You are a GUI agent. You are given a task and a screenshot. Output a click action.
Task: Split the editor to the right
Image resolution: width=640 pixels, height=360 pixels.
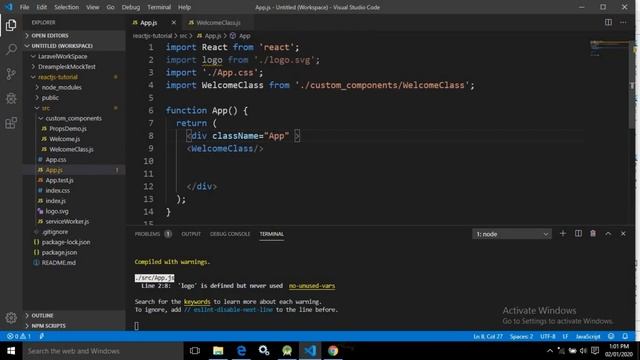[608, 22]
